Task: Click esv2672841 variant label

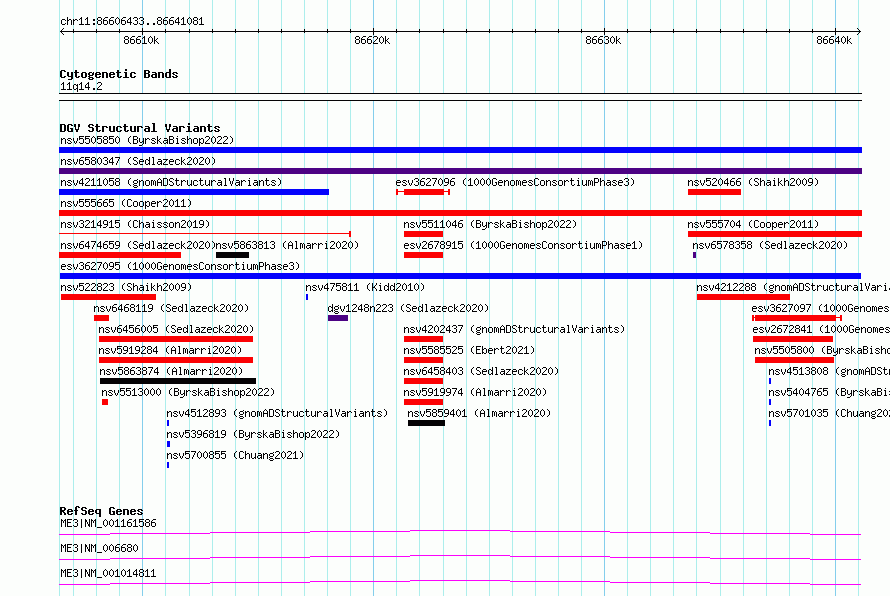Action: (x=821, y=329)
